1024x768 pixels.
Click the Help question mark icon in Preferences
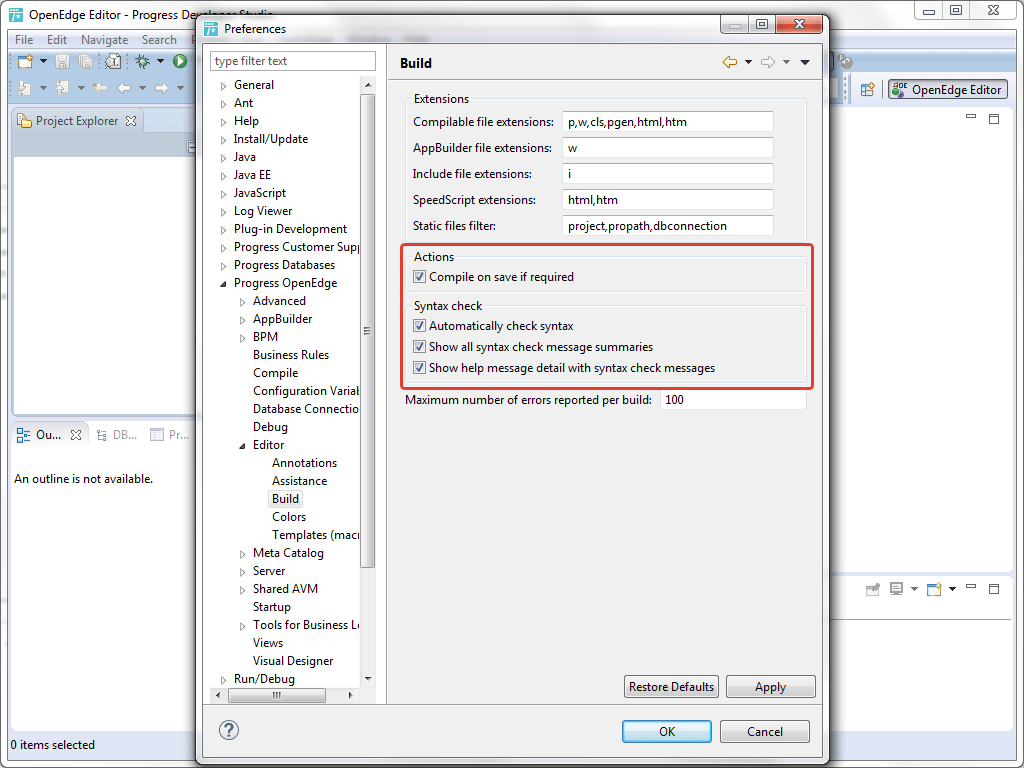point(229,729)
